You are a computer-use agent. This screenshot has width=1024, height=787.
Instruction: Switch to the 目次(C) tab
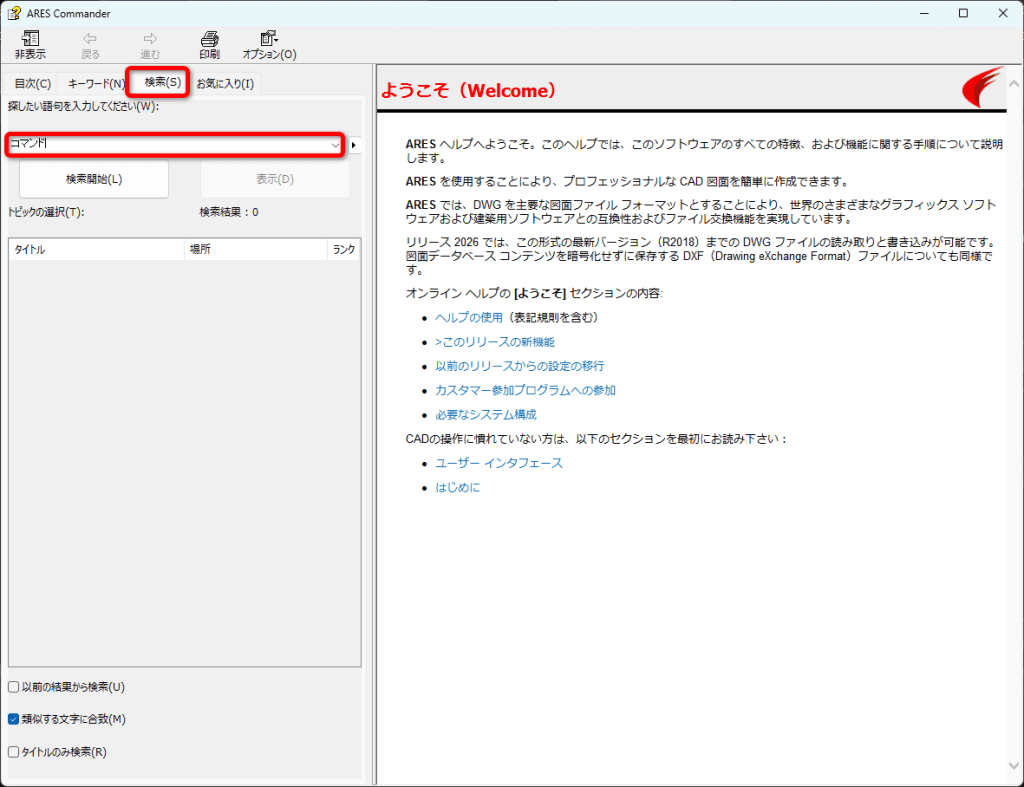[33, 84]
